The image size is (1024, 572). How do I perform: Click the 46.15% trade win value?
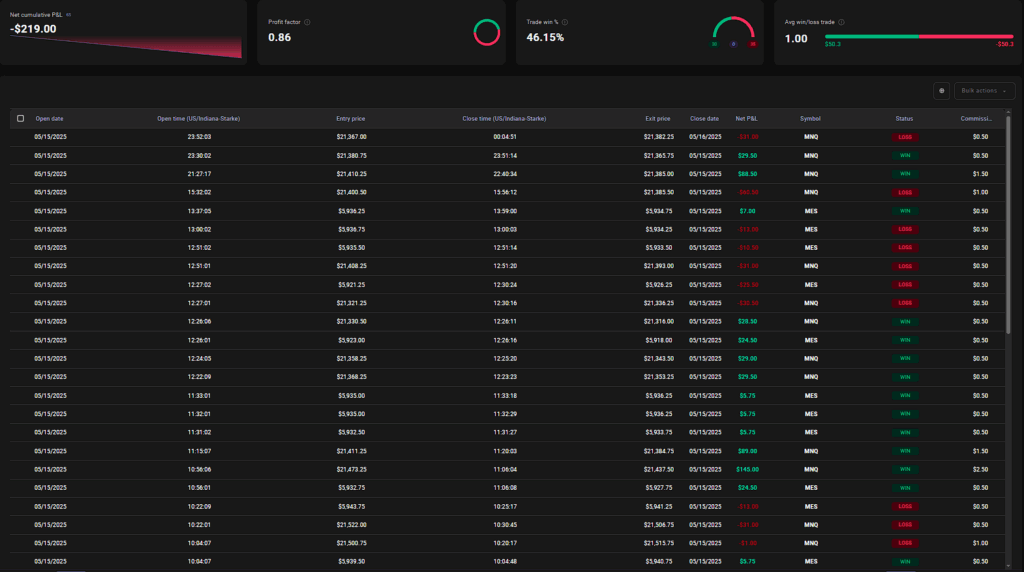pyautogui.click(x=545, y=37)
